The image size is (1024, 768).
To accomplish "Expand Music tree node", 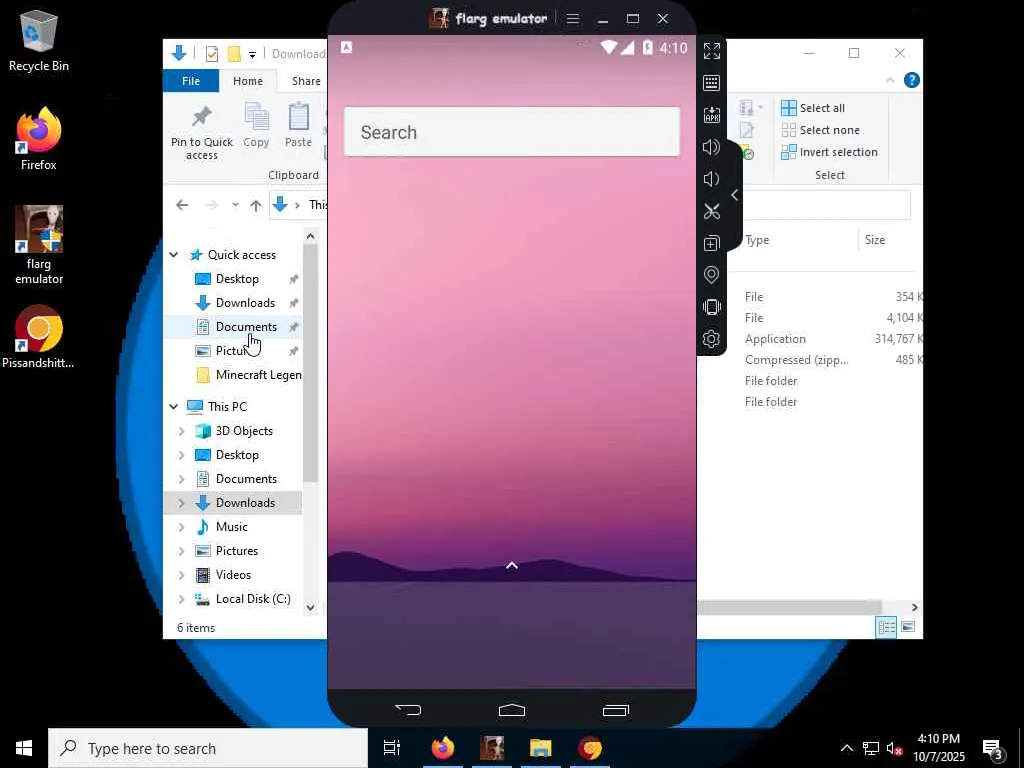I will click(182, 527).
